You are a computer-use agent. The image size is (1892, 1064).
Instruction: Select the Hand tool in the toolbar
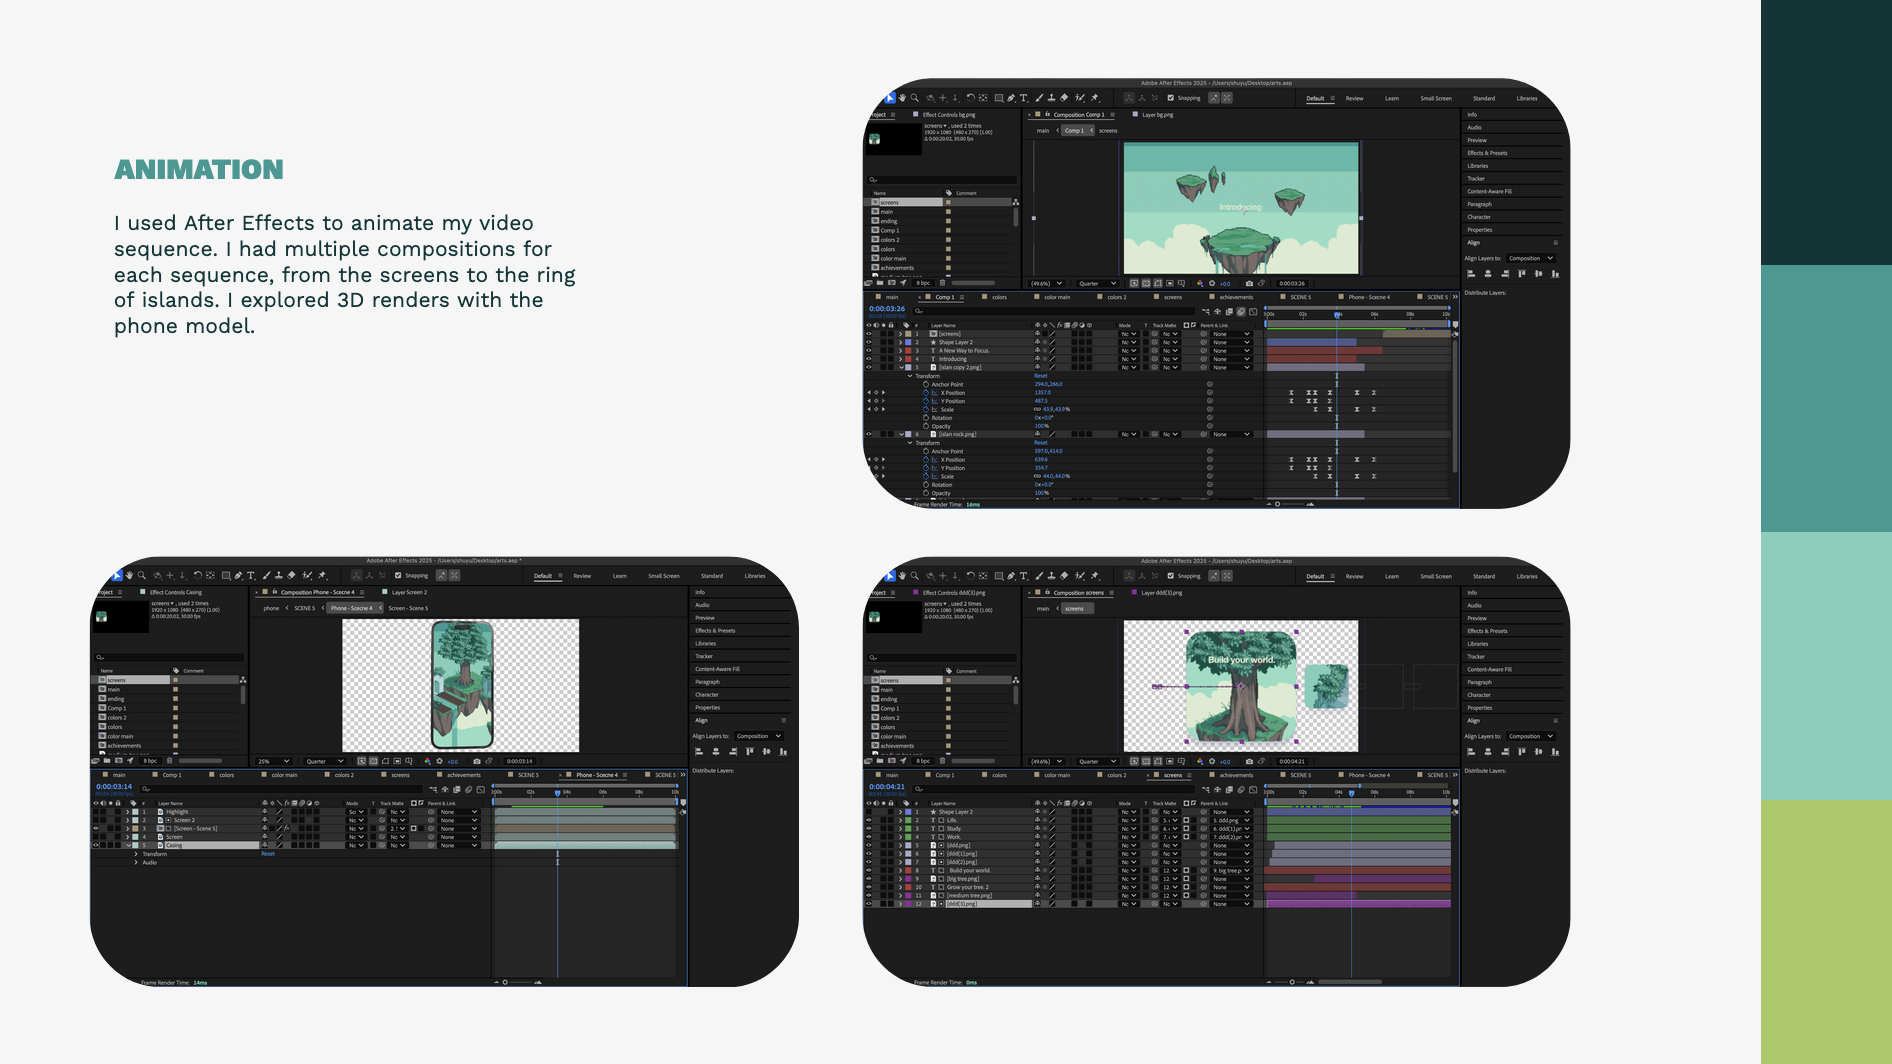pos(902,98)
